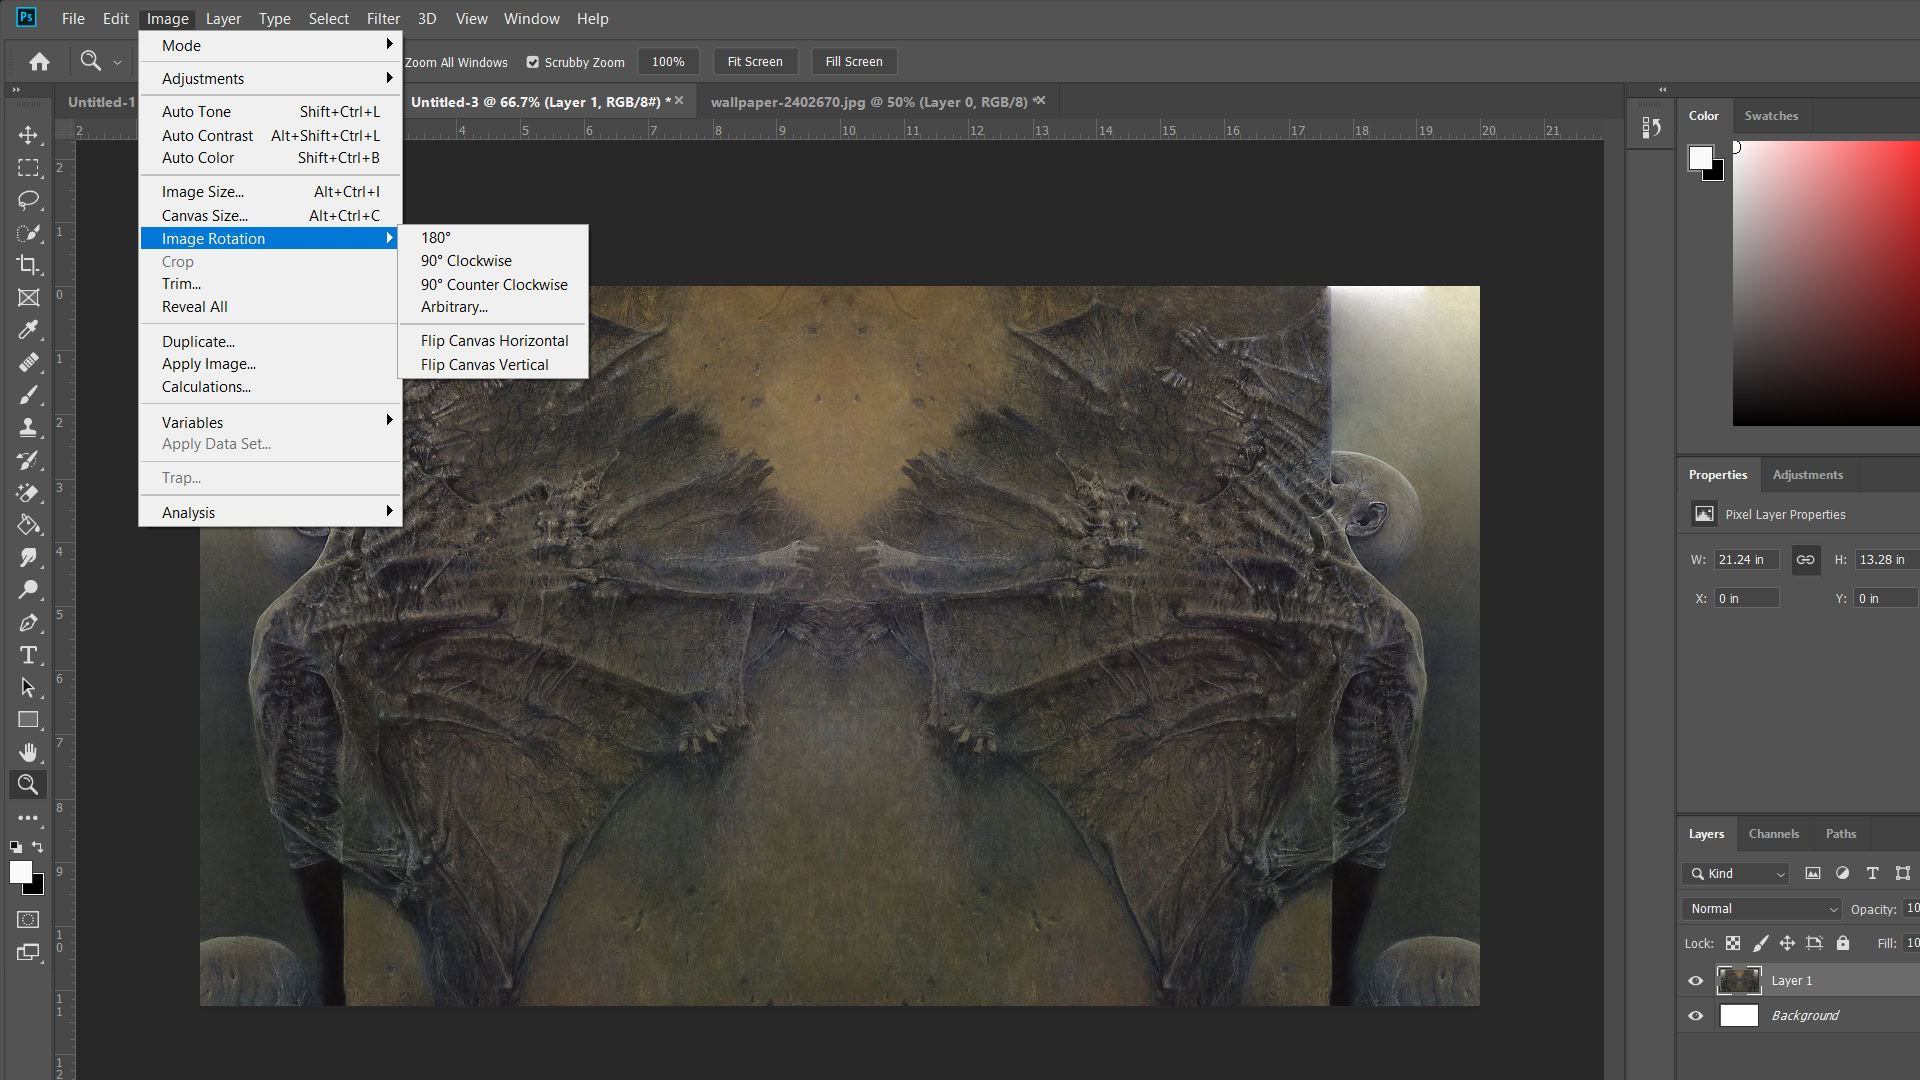Image resolution: width=1920 pixels, height=1080 pixels.
Task: Switch to Swatches tab
Action: click(x=1770, y=116)
